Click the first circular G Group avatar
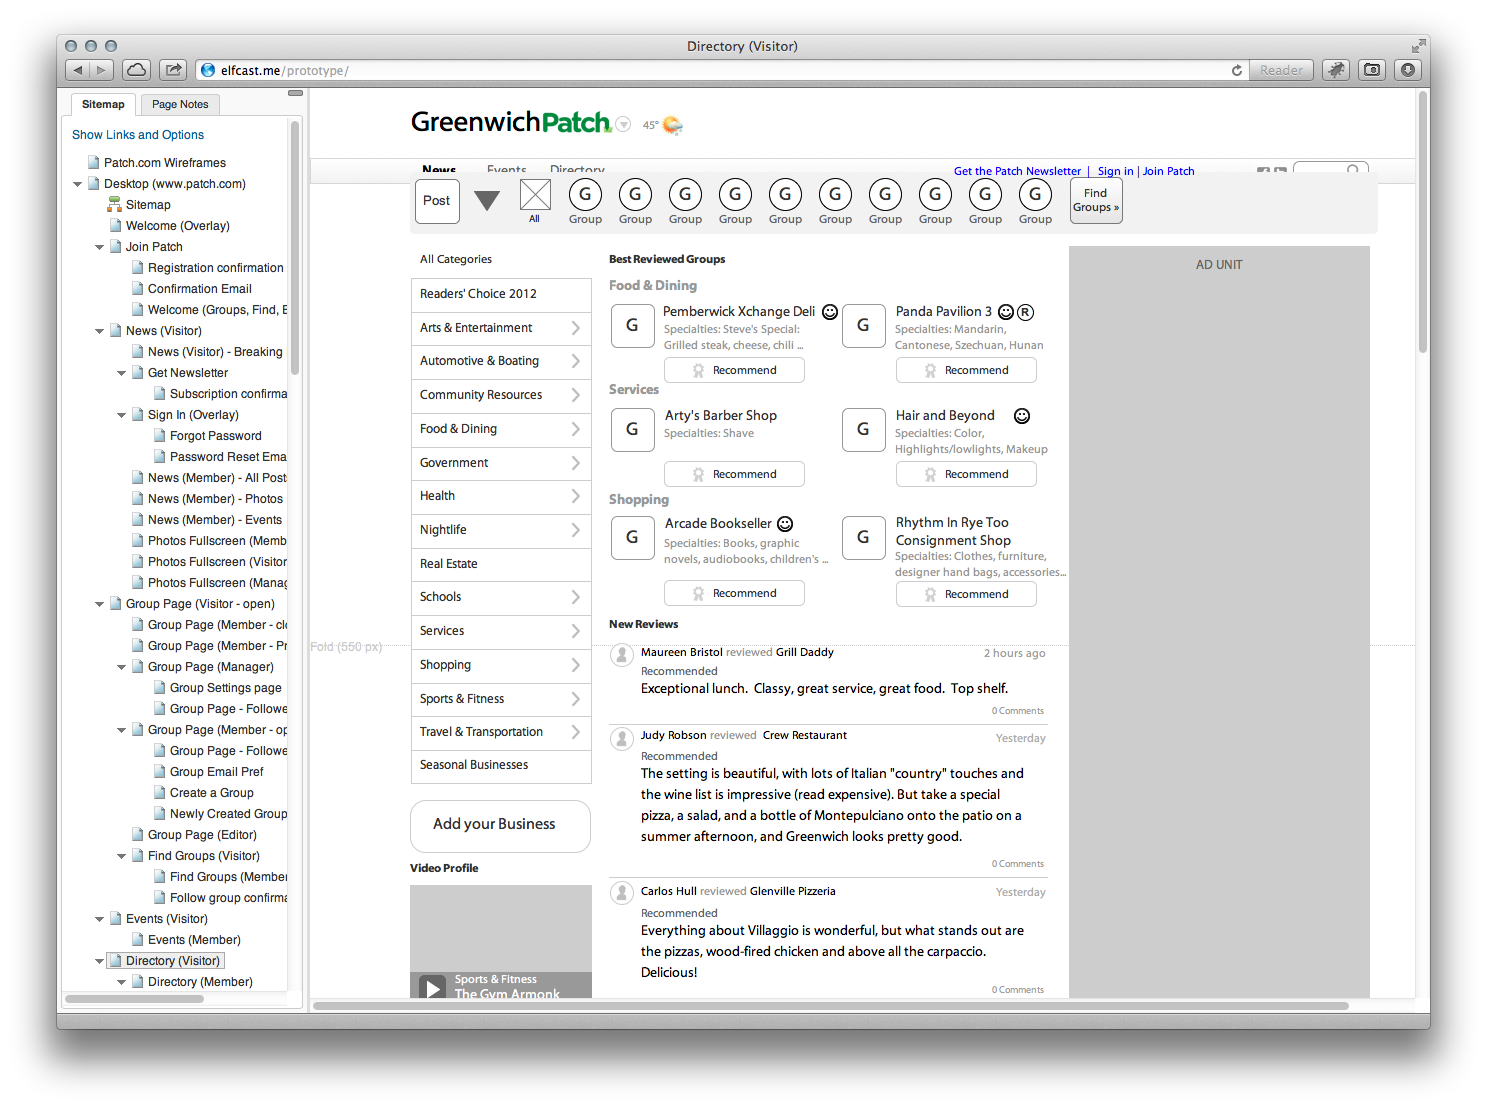Viewport: 1487px width, 1108px height. pos(585,196)
